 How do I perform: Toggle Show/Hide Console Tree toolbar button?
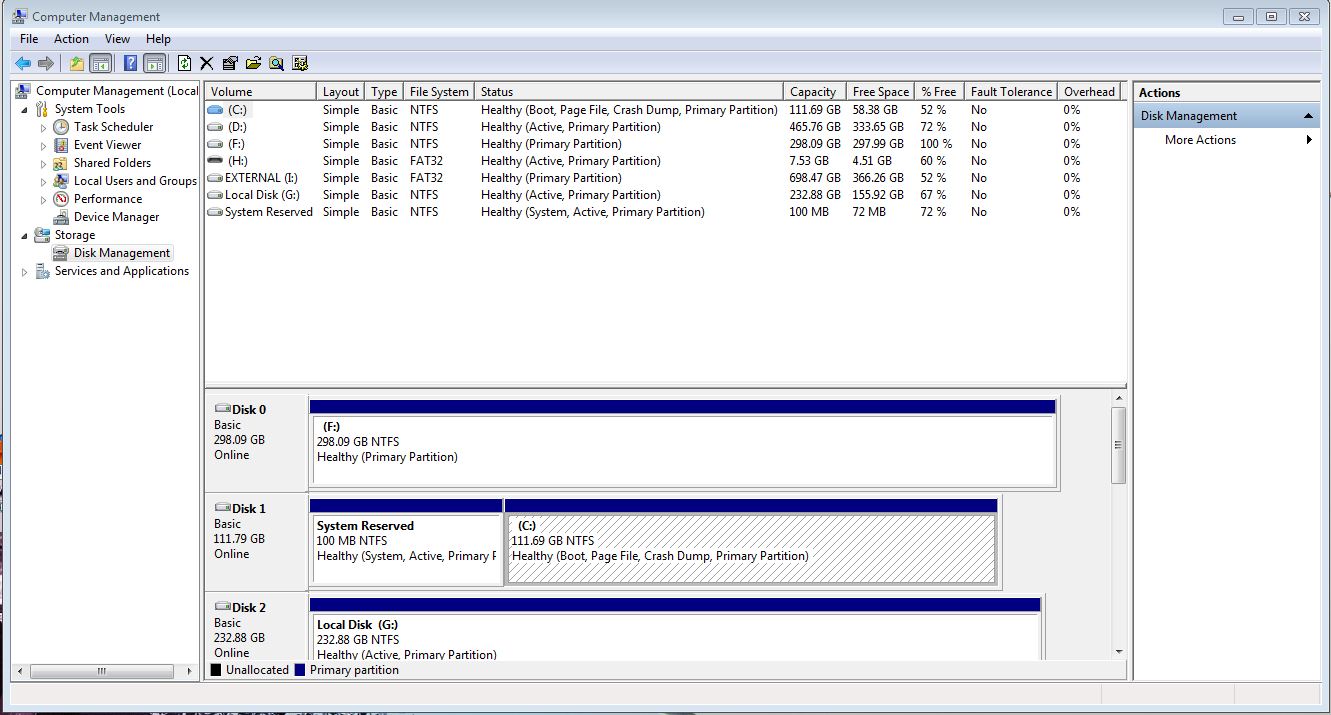click(101, 63)
